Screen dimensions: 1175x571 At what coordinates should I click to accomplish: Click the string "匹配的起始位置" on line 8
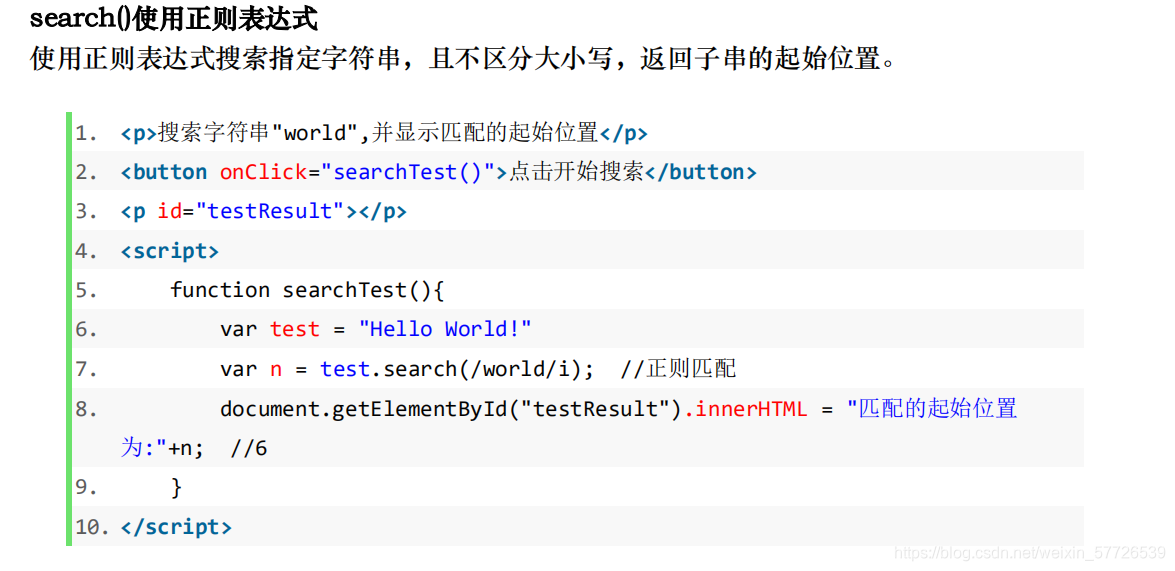(931, 409)
